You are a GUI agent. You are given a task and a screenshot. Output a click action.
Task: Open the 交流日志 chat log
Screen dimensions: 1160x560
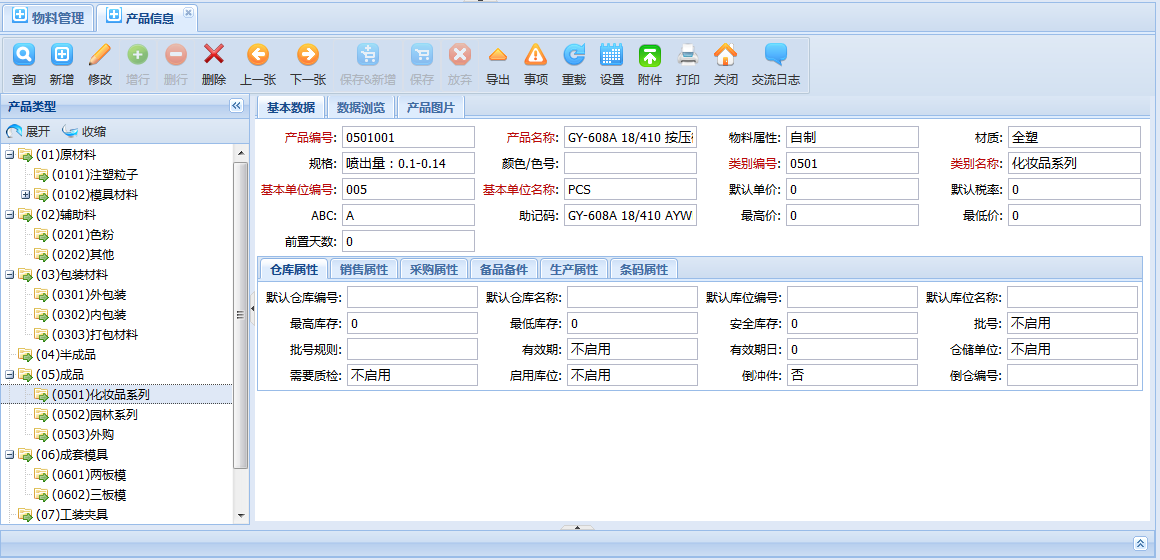point(776,56)
